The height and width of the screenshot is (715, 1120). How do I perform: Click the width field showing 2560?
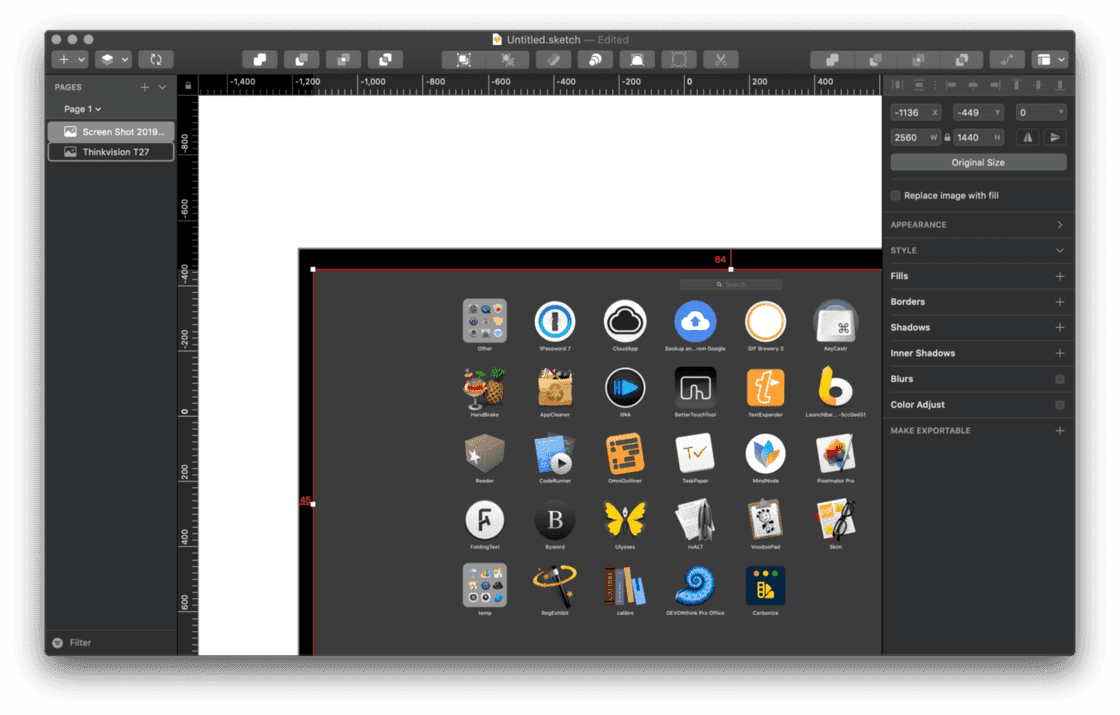[916, 137]
